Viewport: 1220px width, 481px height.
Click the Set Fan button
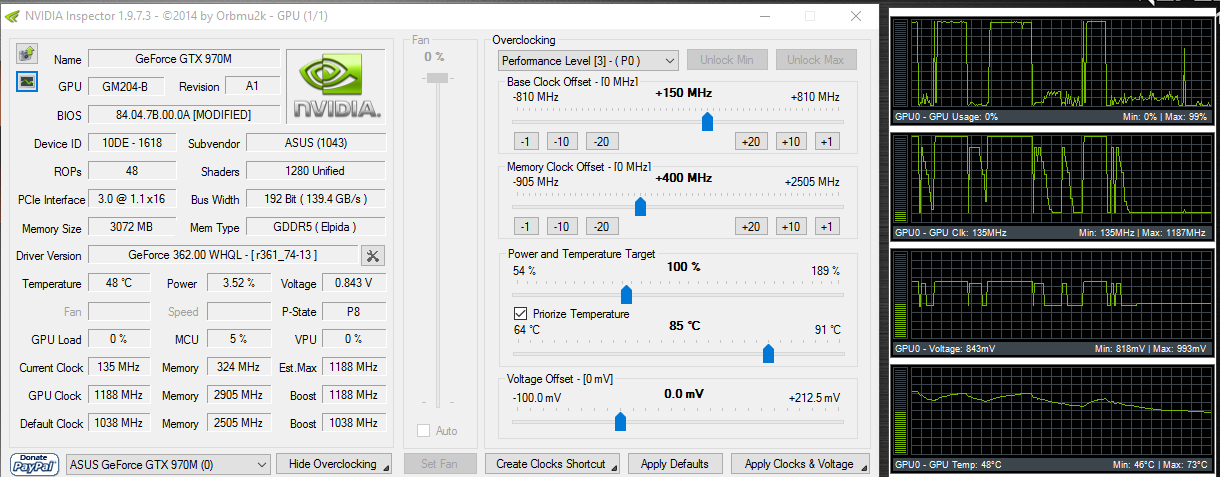(x=441, y=464)
